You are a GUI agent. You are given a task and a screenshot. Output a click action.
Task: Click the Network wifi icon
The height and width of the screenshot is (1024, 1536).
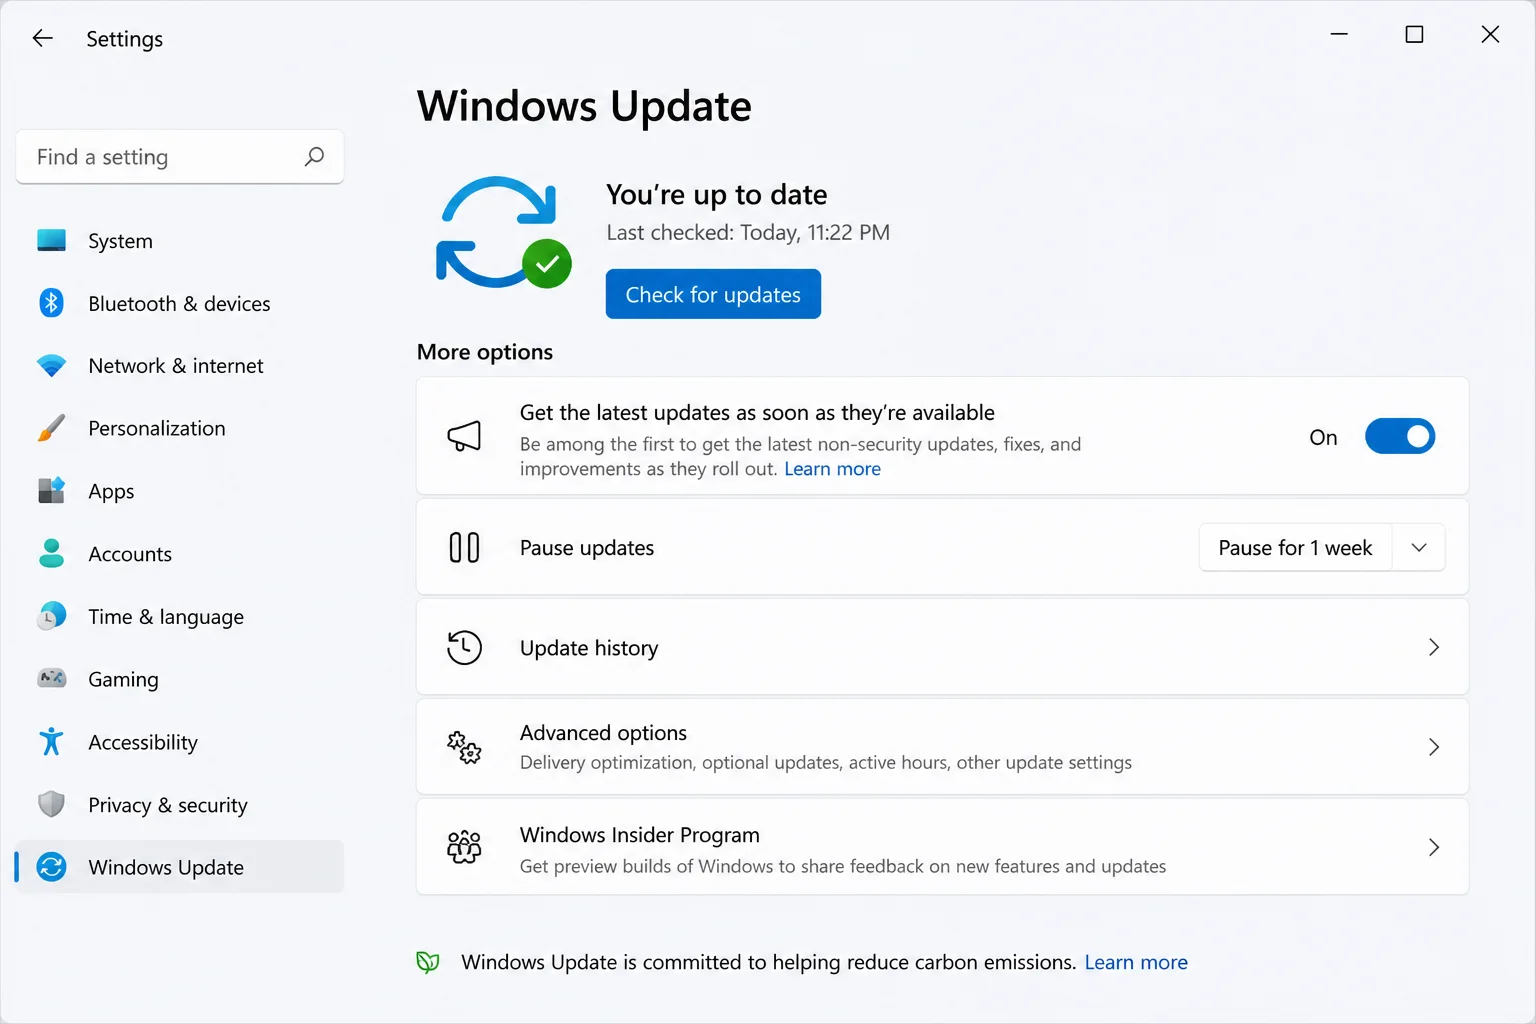(51, 365)
